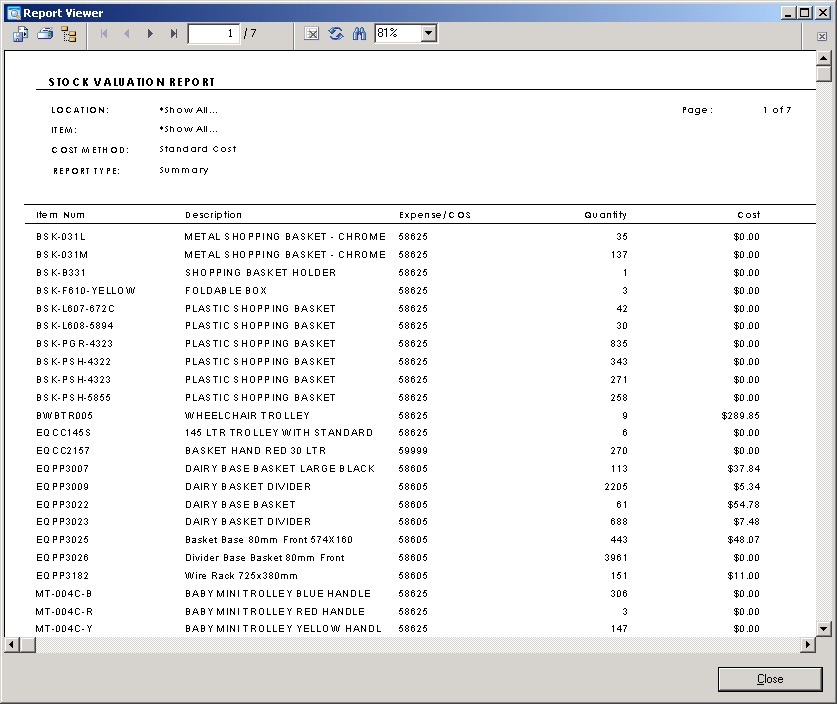Click 'Wire Rack 725x380mm' description
The image size is (837, 704).
coord(241,576)
